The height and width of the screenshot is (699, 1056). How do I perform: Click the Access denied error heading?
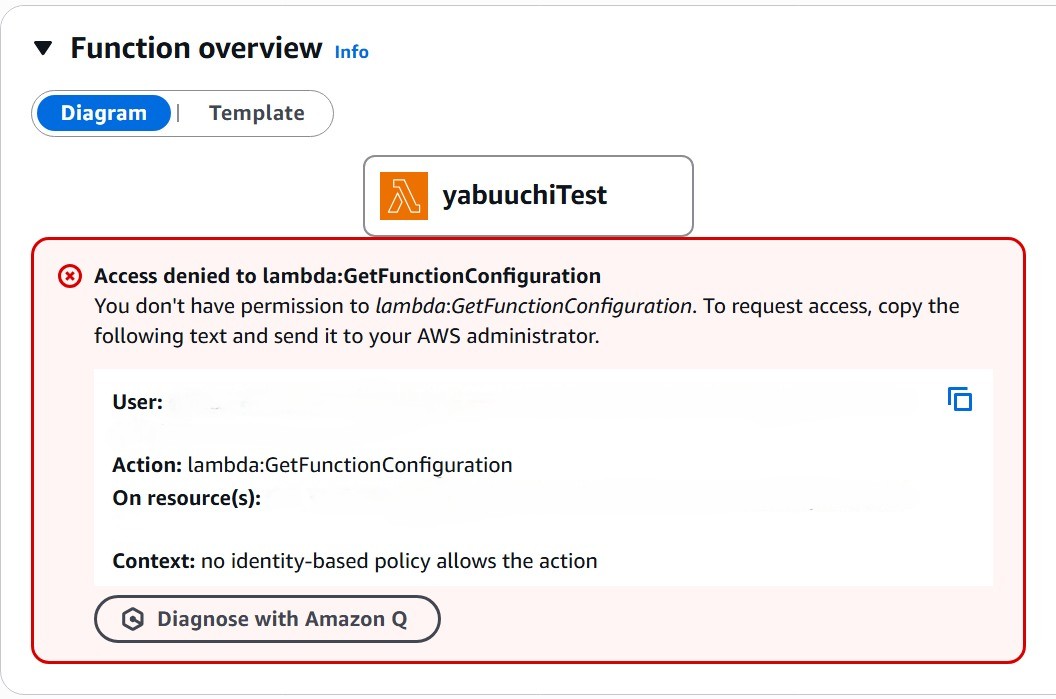[x=347, y=276]
